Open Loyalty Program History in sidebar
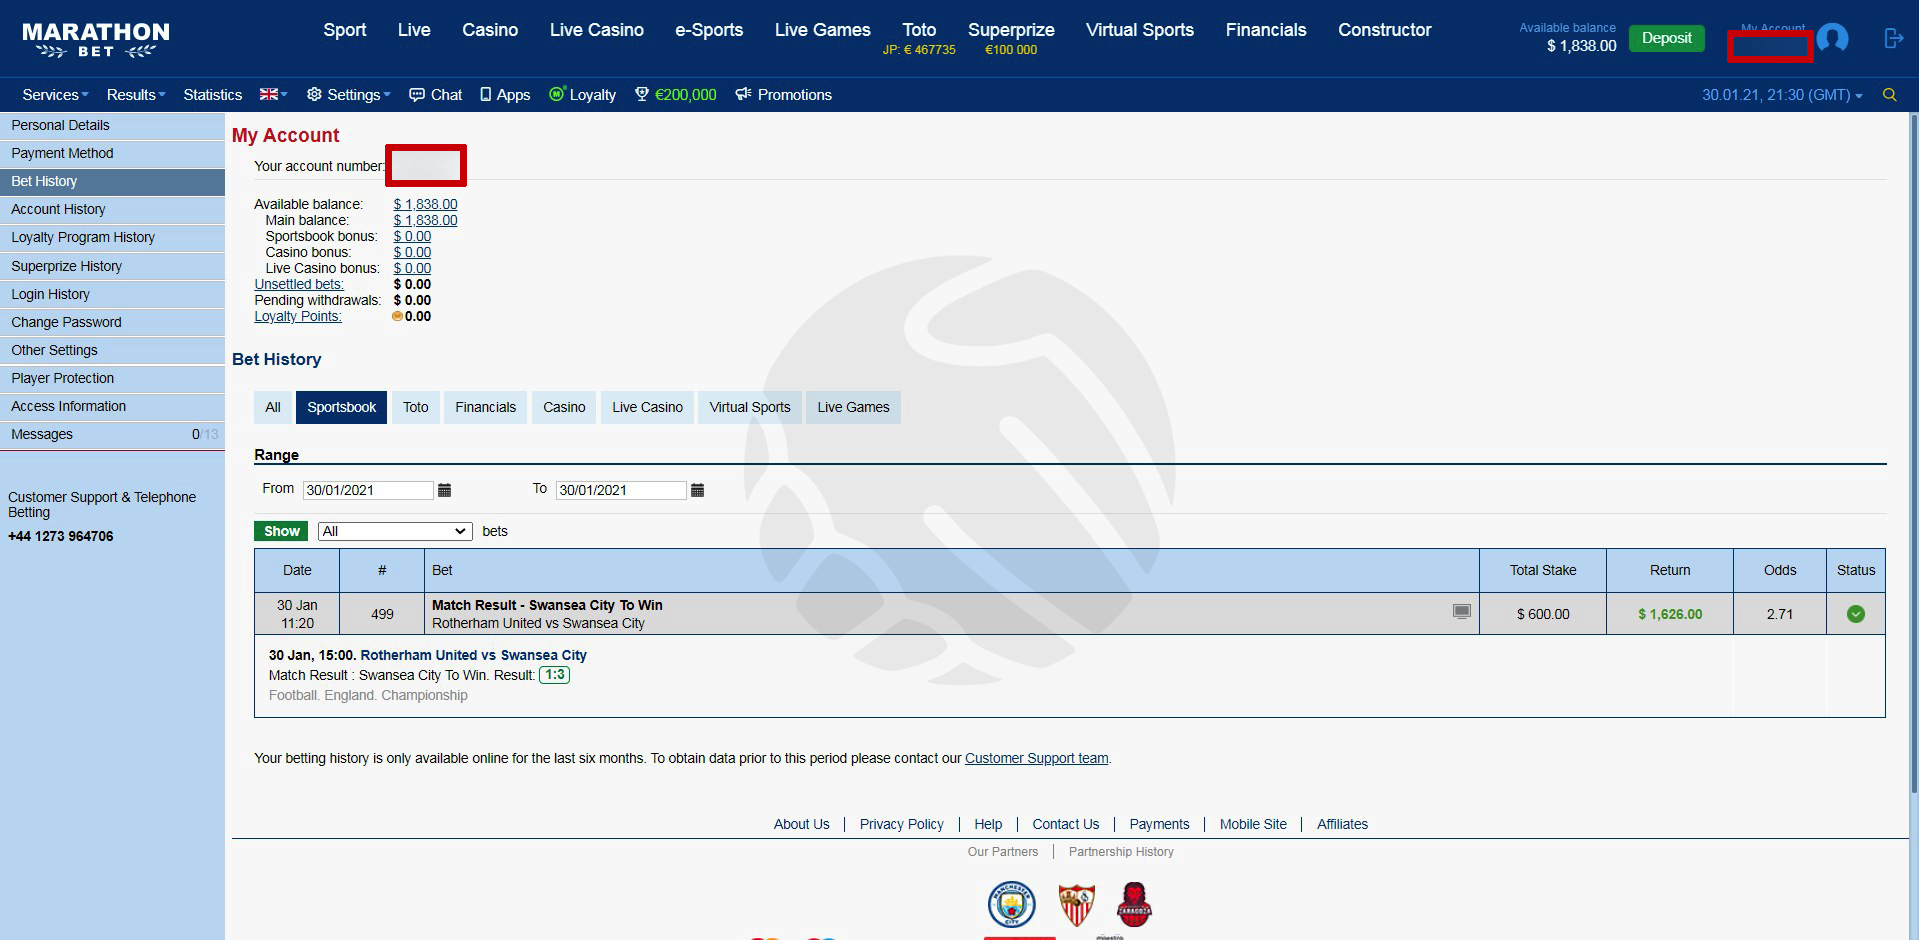The height and width of the screenshot is (940, 1919). tap(112, 237)
